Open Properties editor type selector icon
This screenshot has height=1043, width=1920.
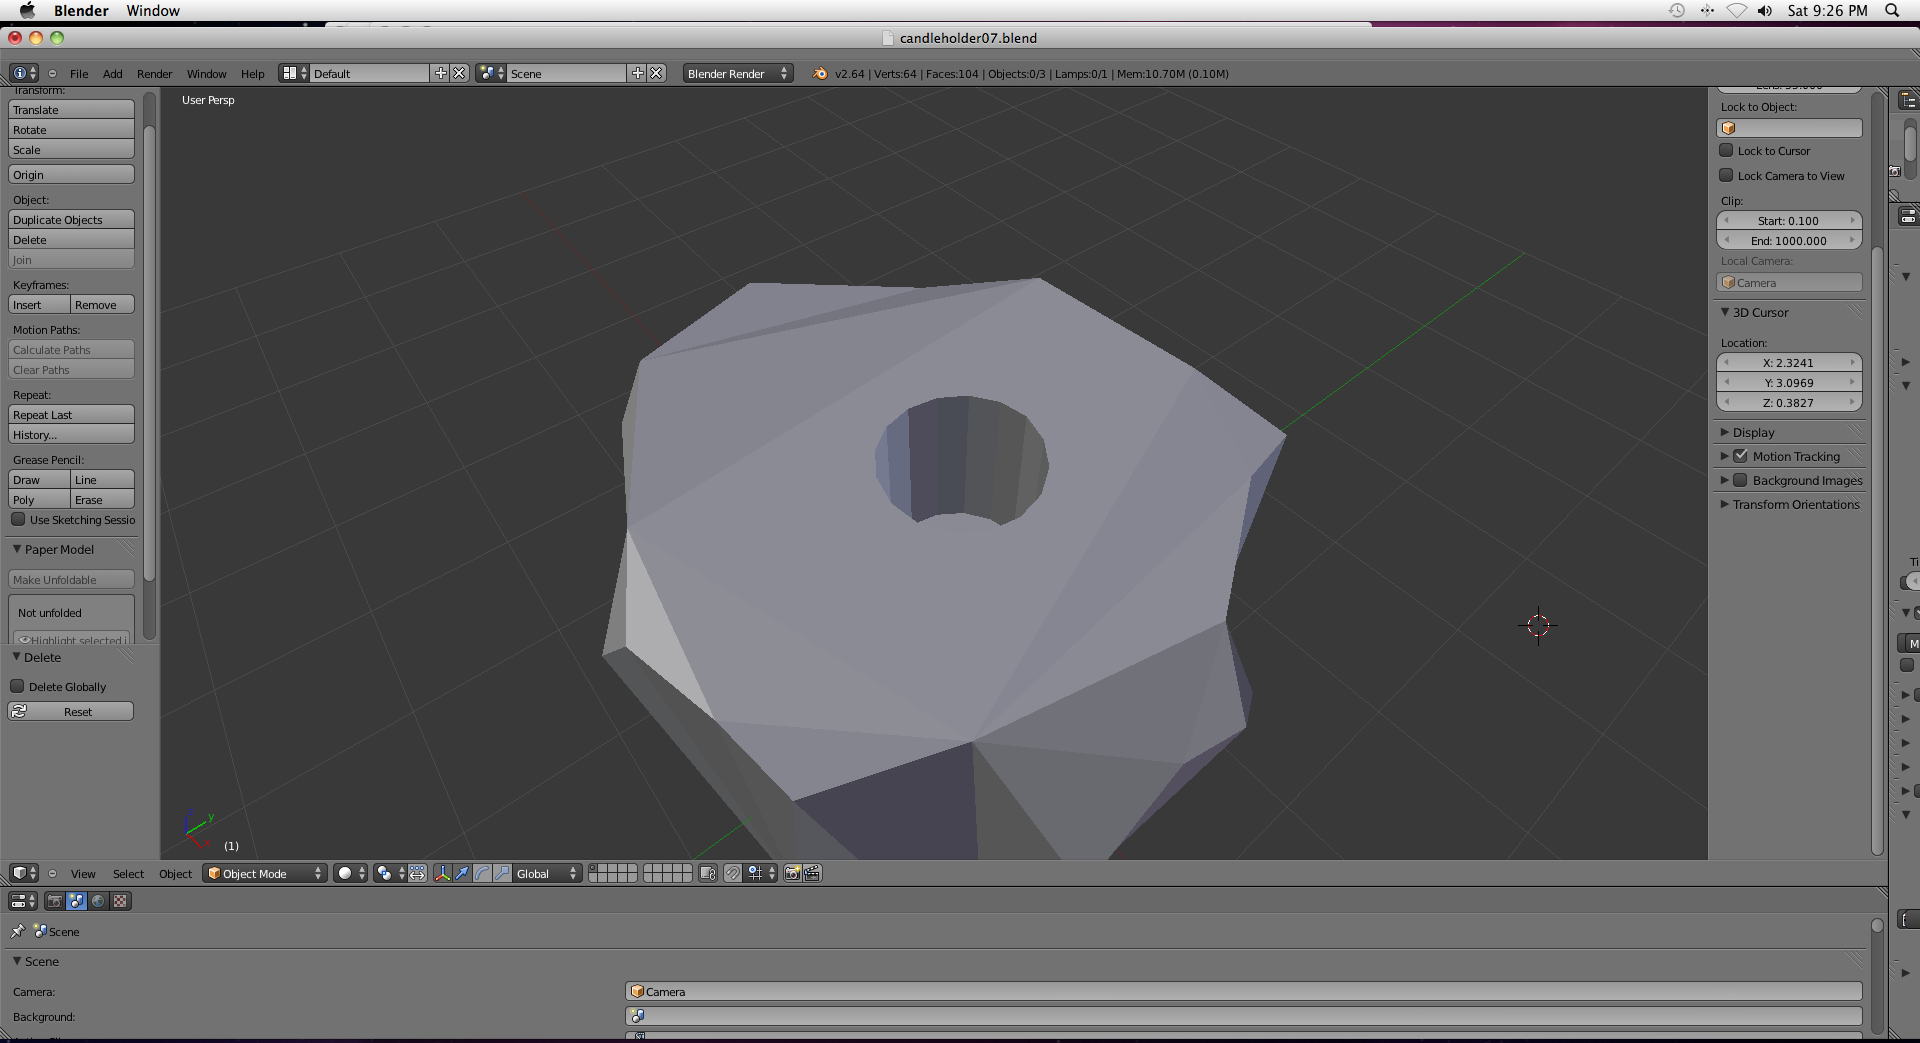23,901
